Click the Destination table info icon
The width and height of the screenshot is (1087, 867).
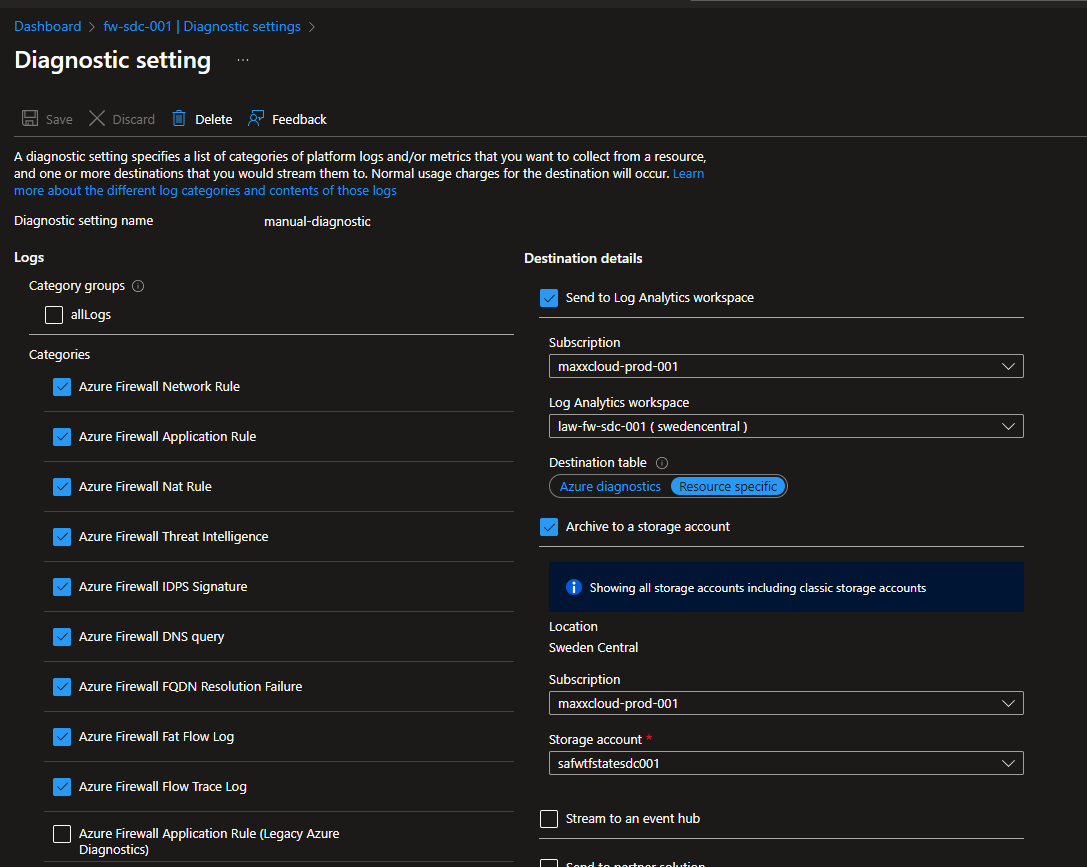coord(662,463)
